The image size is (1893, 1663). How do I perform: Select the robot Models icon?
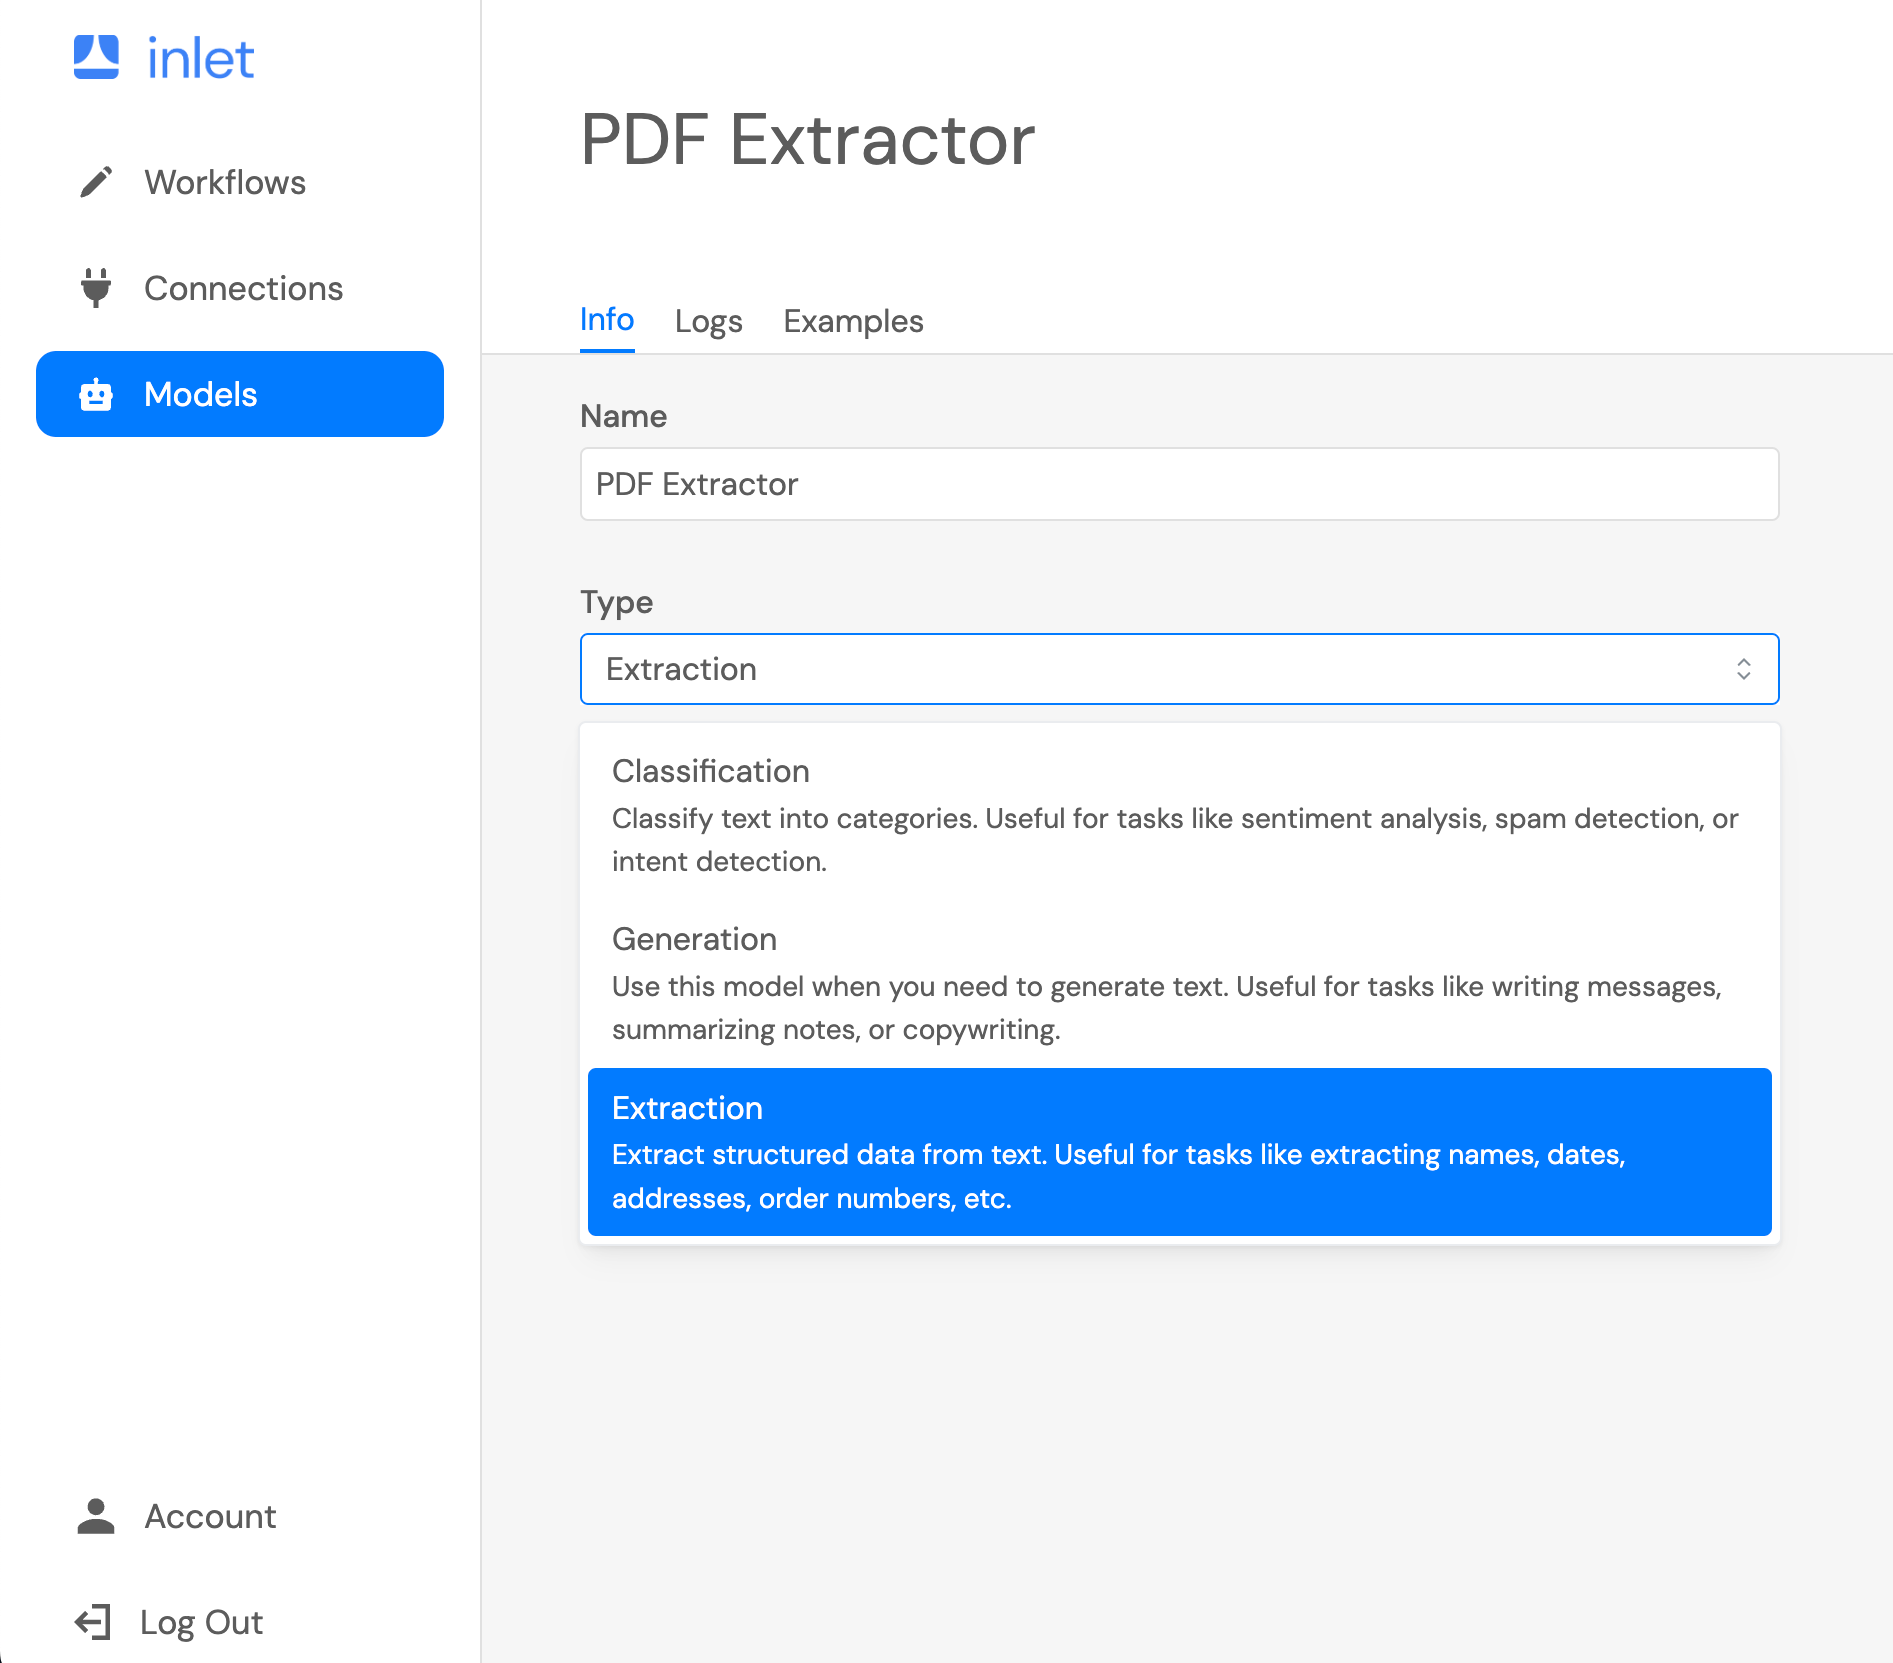point(95,394)
